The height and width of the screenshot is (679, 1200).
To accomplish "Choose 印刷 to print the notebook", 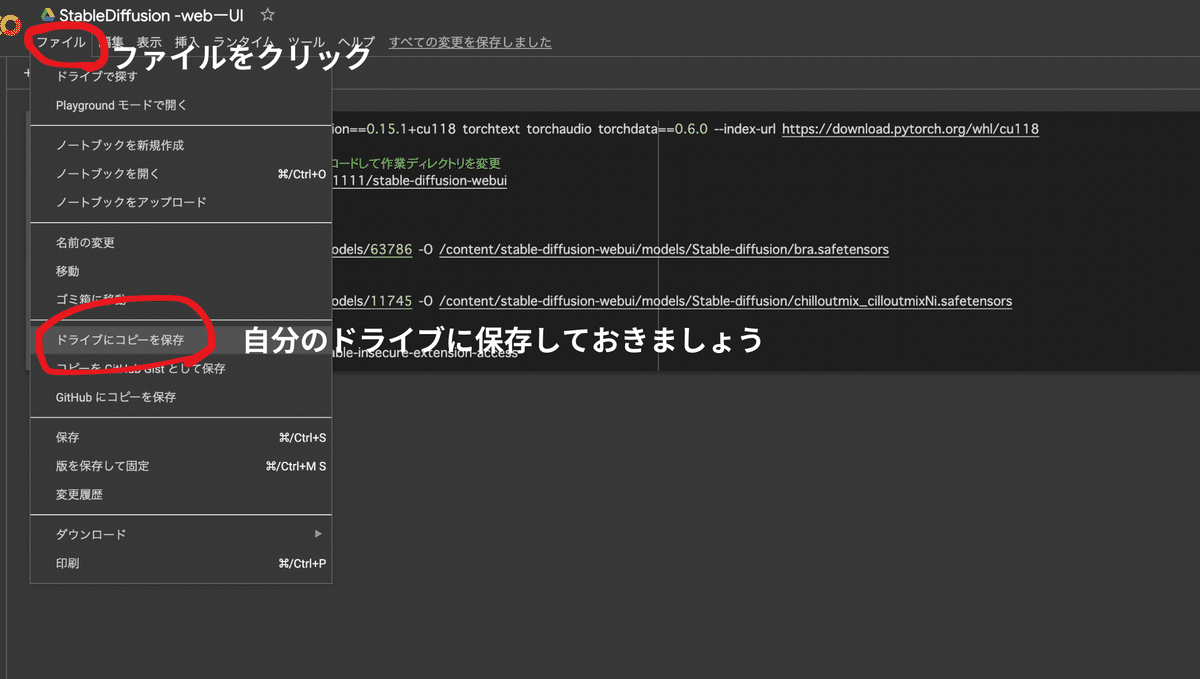I will (180, 563).
